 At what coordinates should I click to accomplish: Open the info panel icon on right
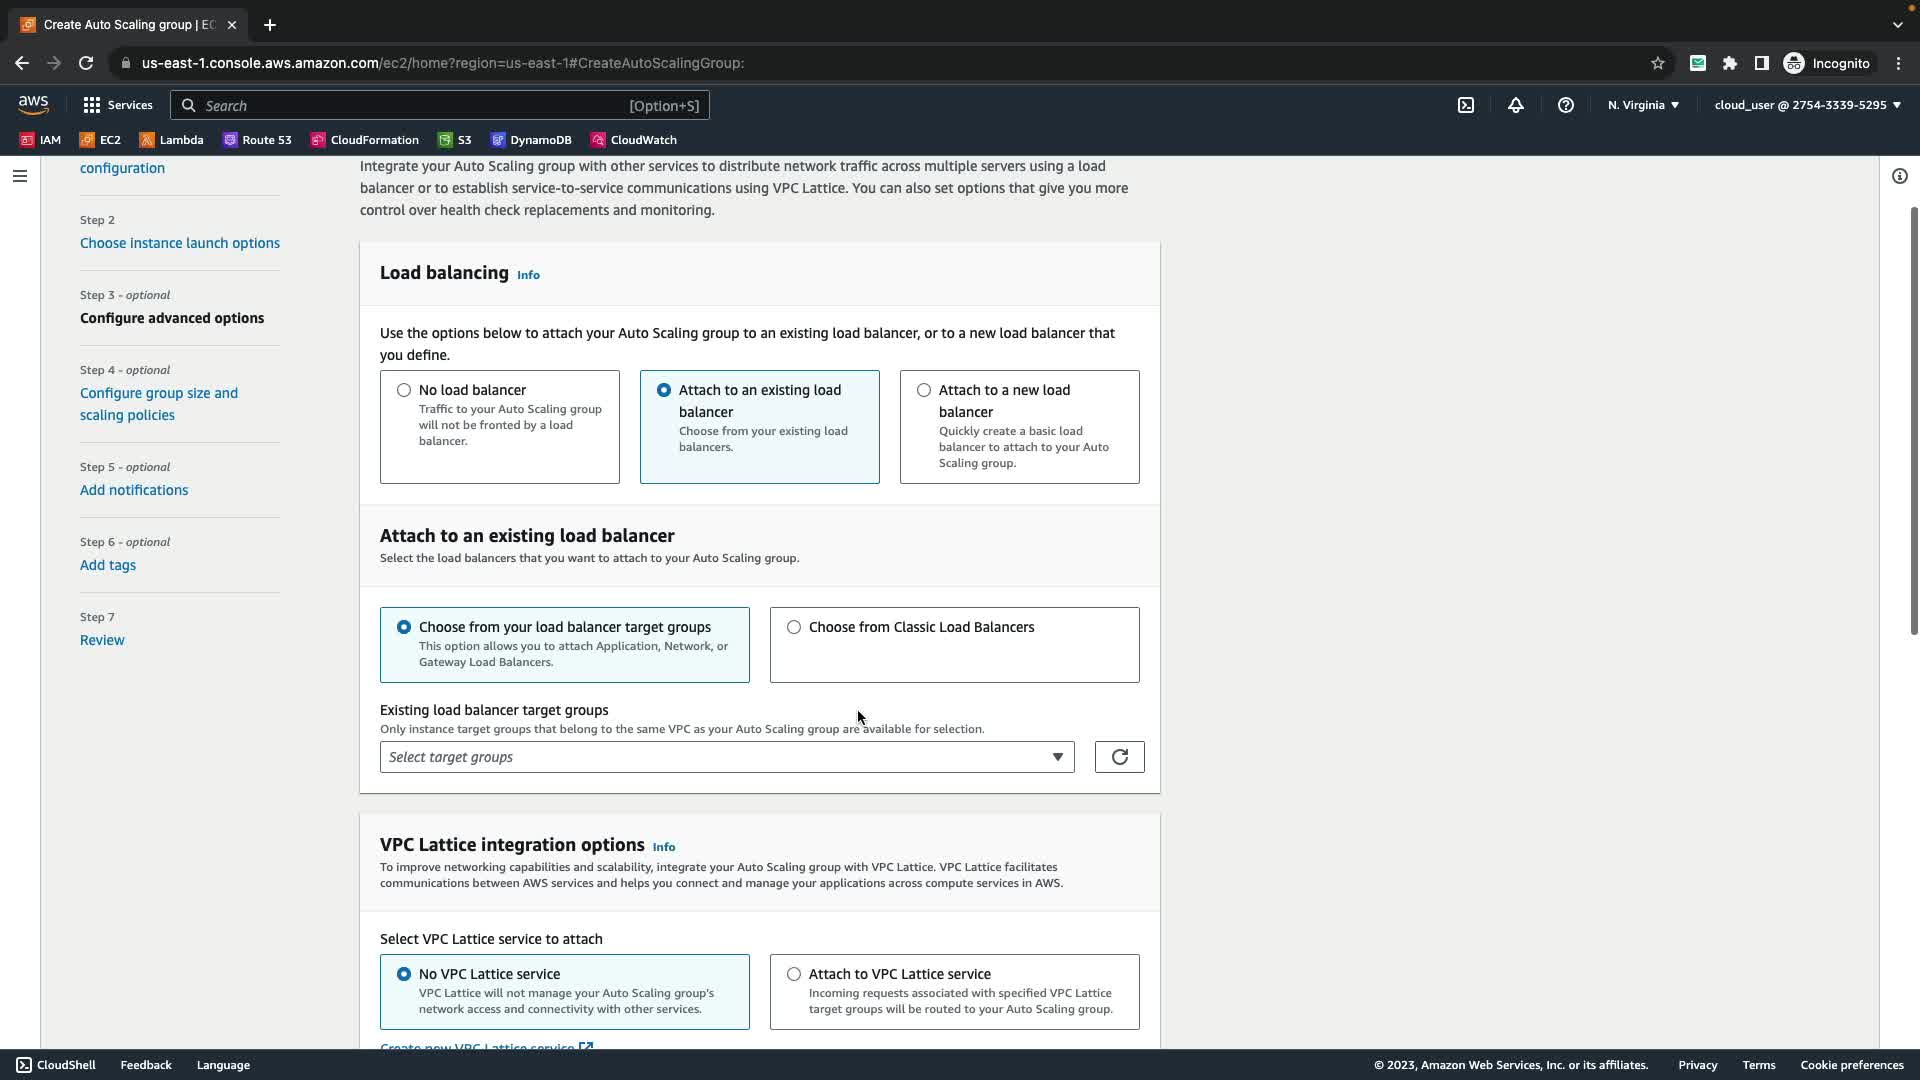[1899, 176]
